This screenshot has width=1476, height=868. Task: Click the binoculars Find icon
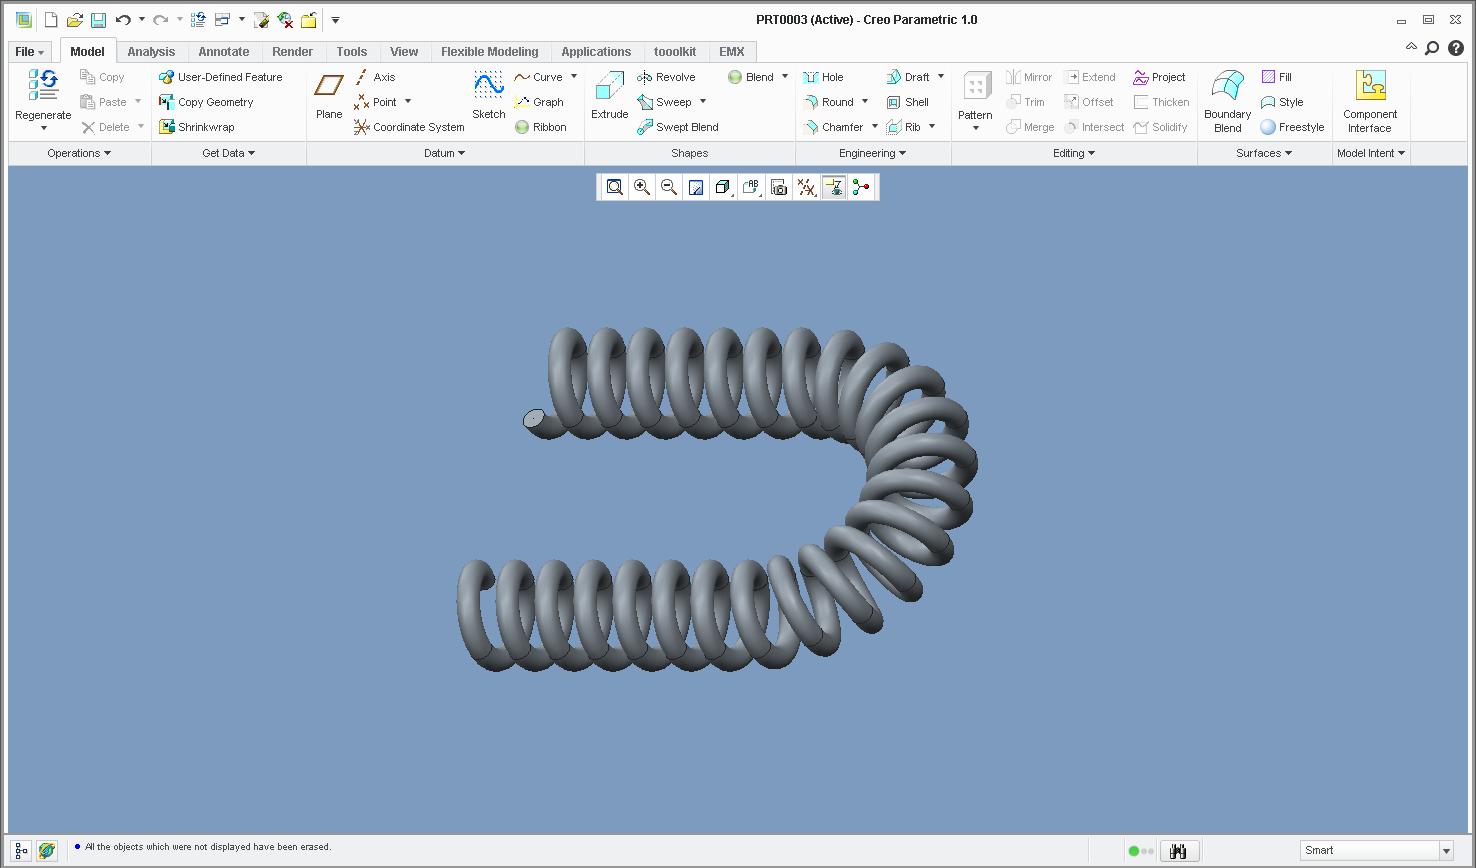click(1177, 851)
